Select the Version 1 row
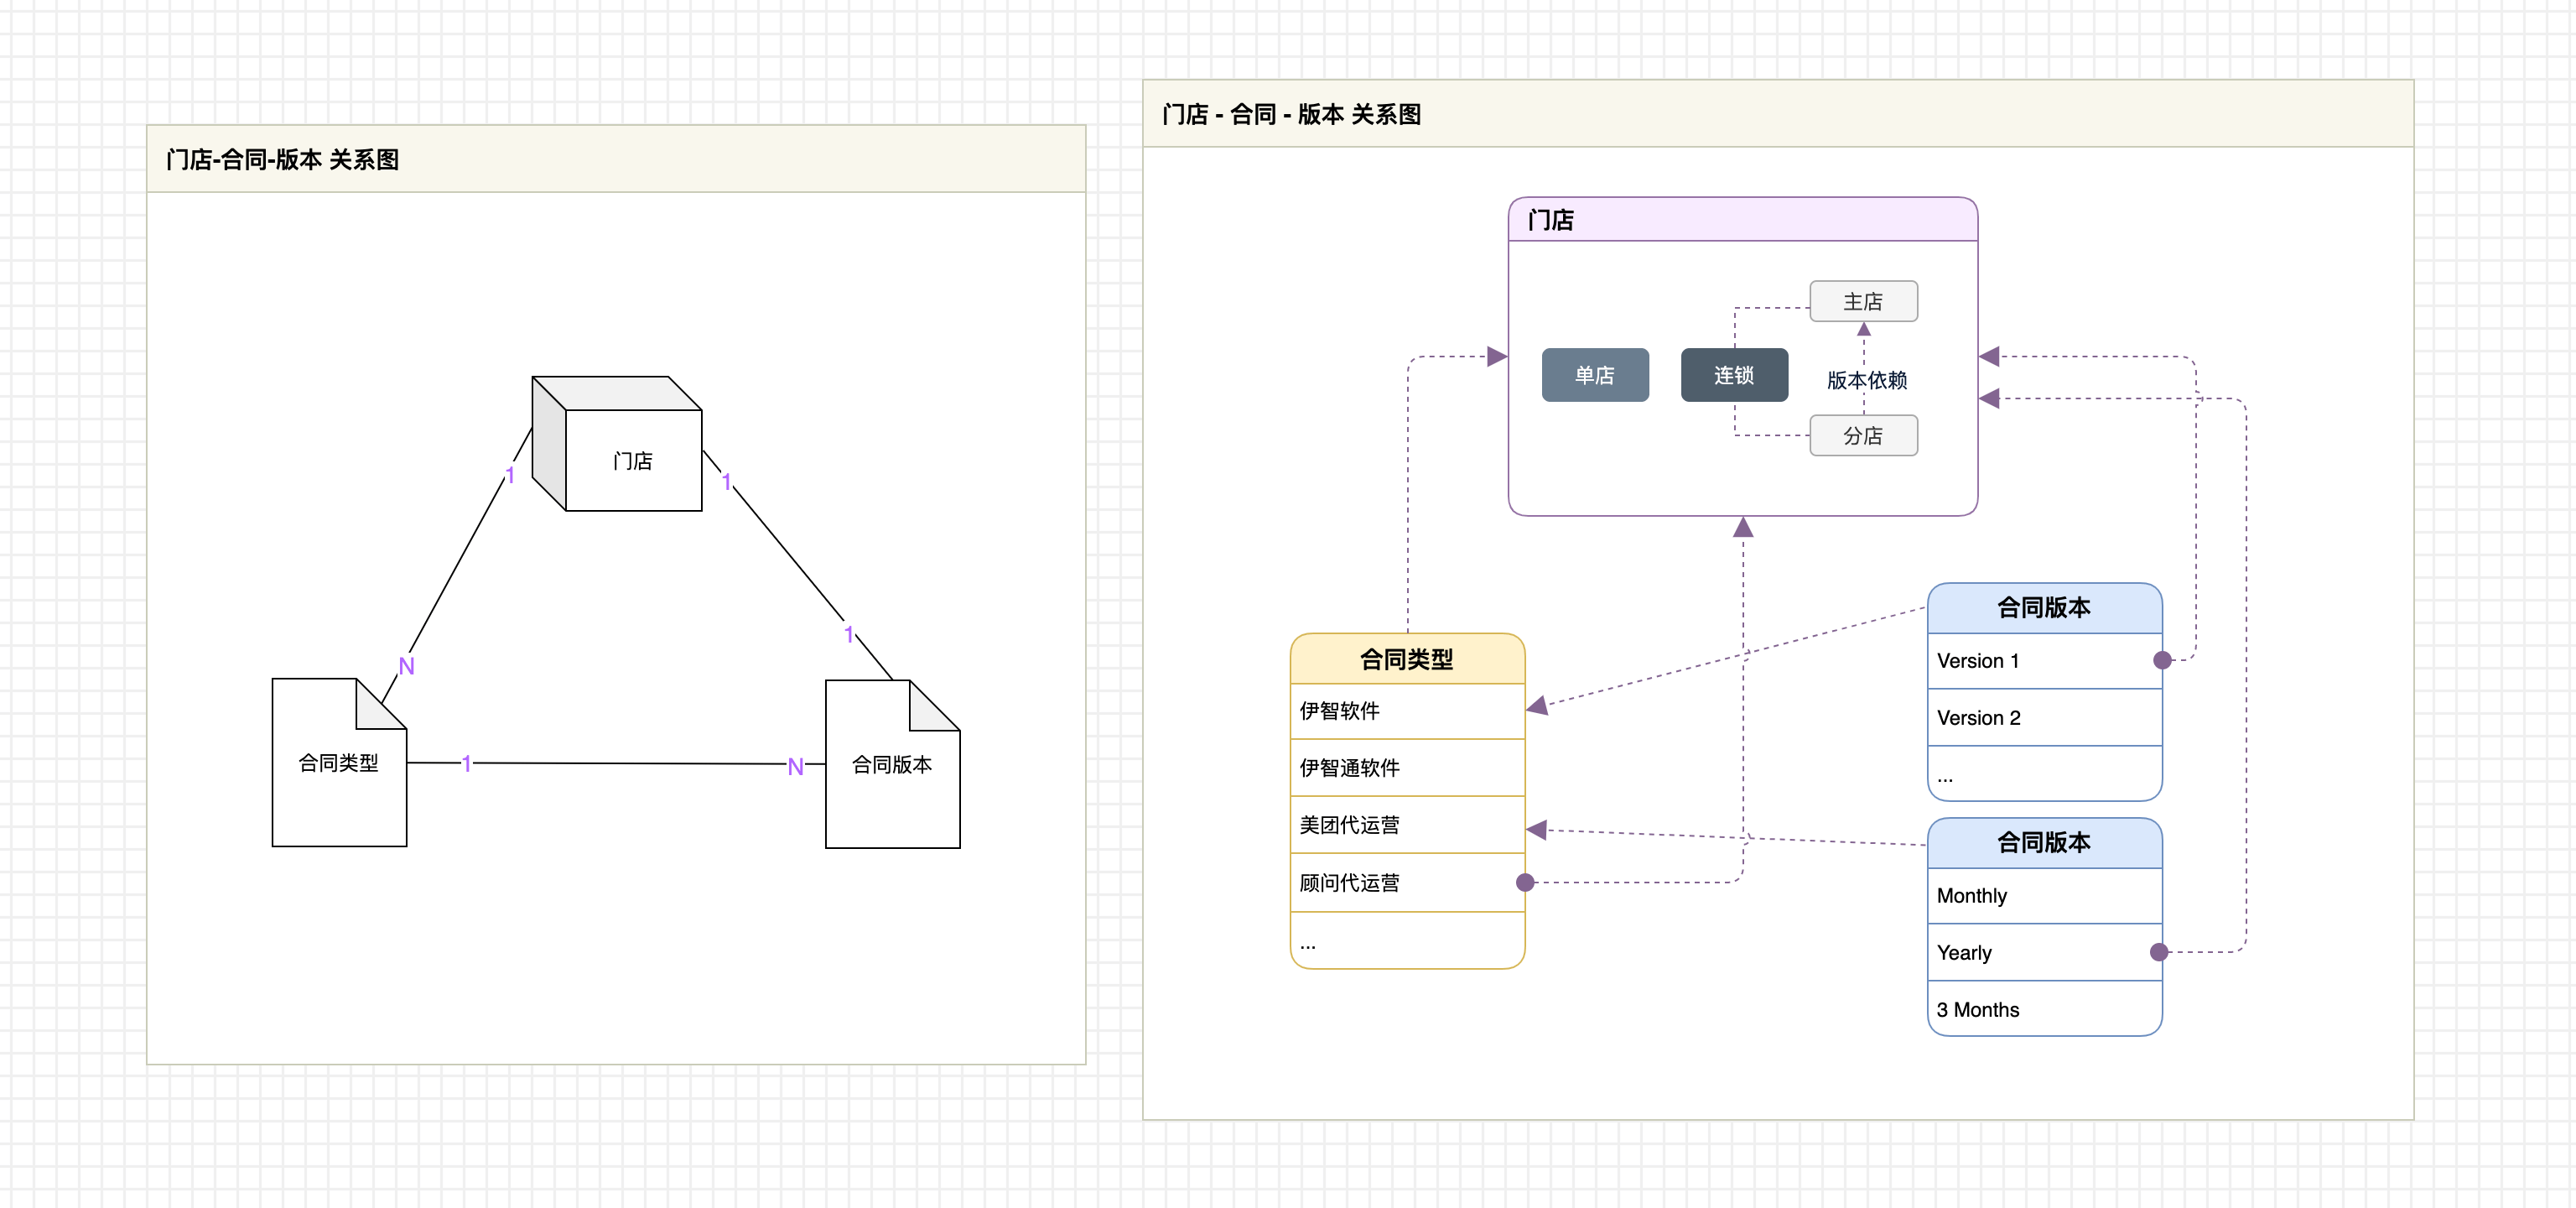This screenshot has width=2576, height=1208. (2044, 661)
